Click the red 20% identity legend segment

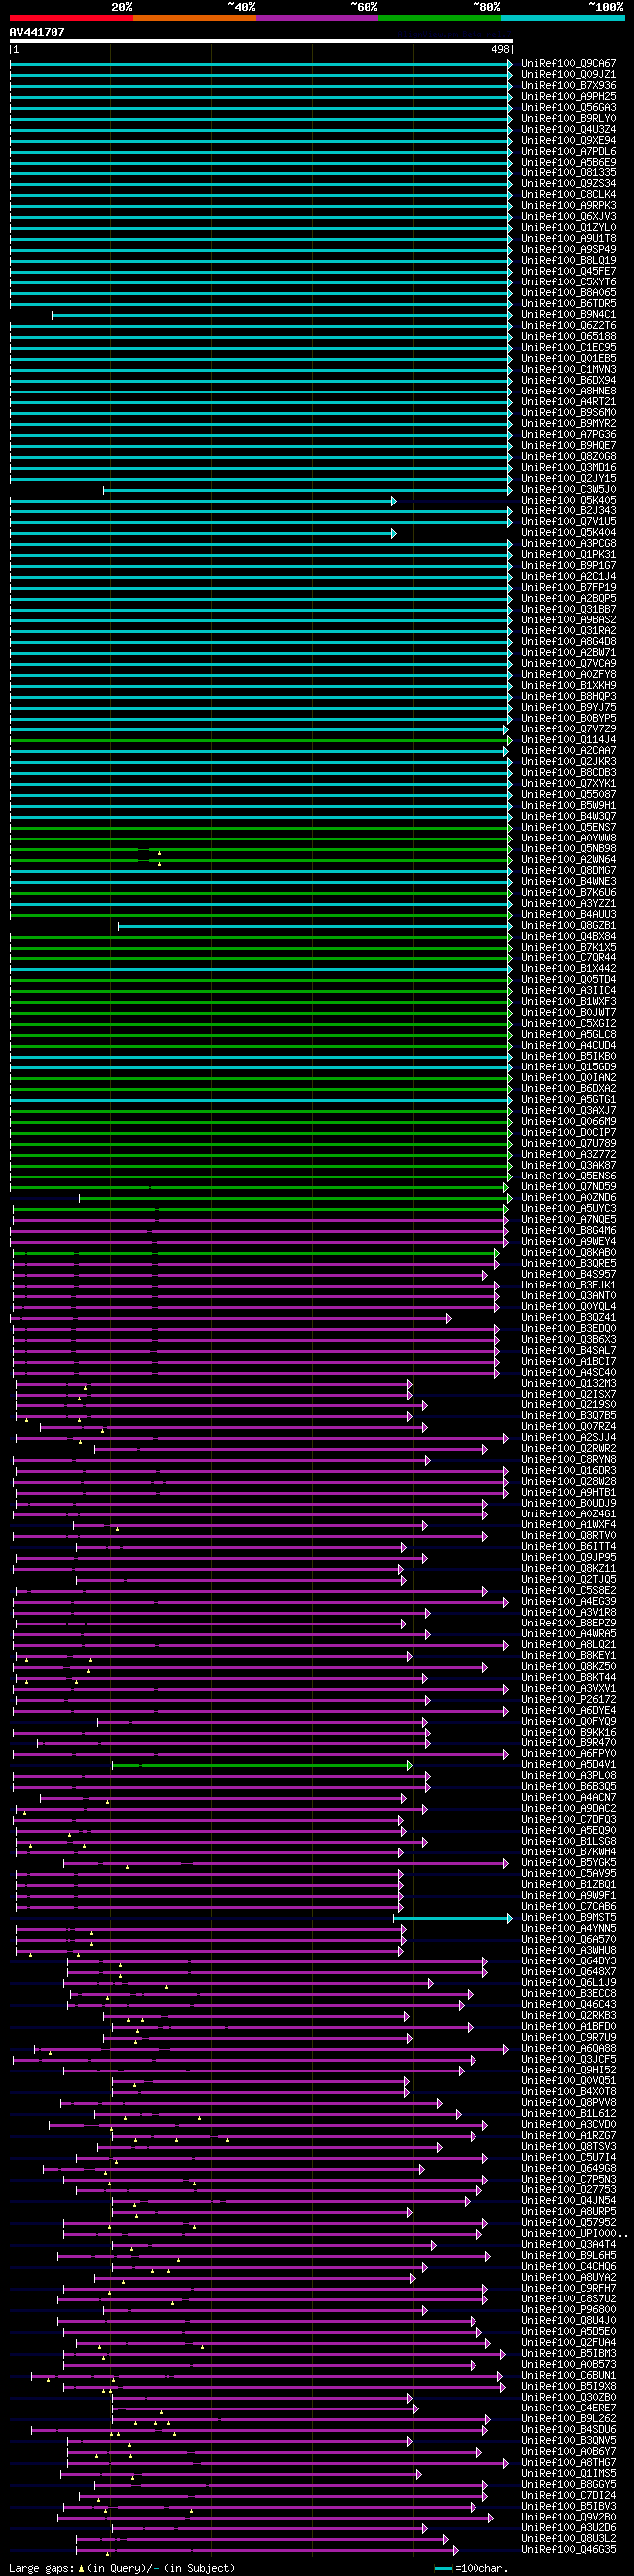point(71,18)
